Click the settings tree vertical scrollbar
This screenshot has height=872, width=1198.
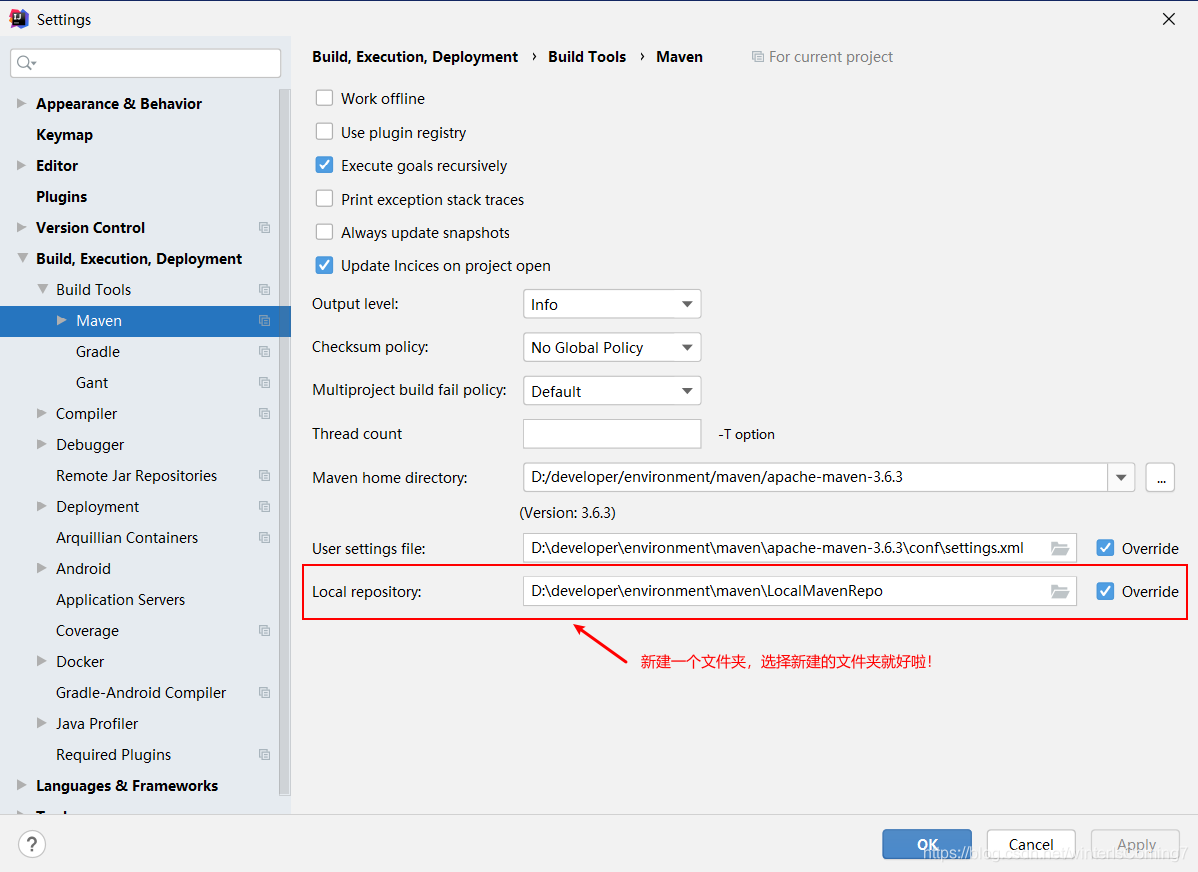(x=284, y=443)
